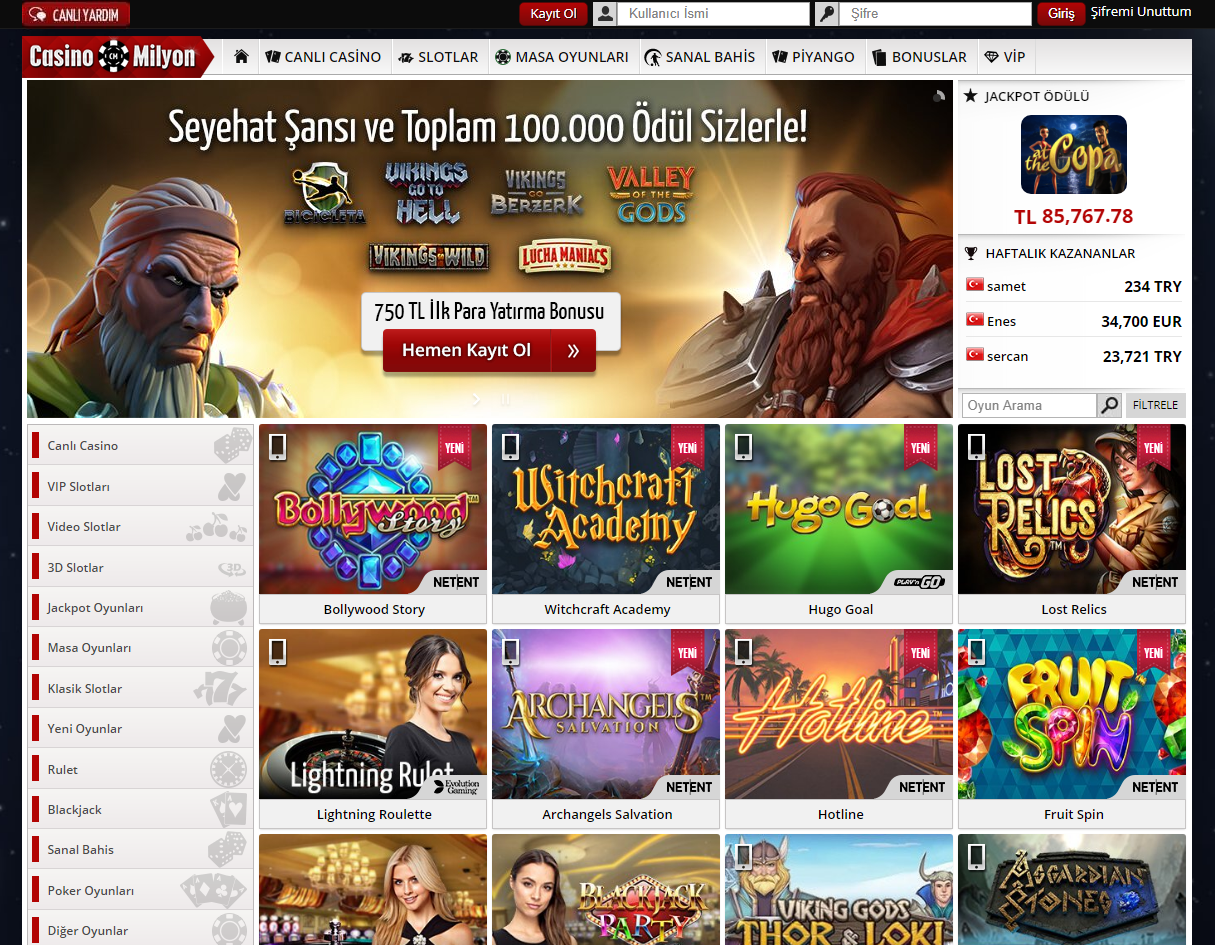Select Blackjack in the sidebar
This screenshot has width=1215, height=945.
pyautogui.click(x=140, y=809)
